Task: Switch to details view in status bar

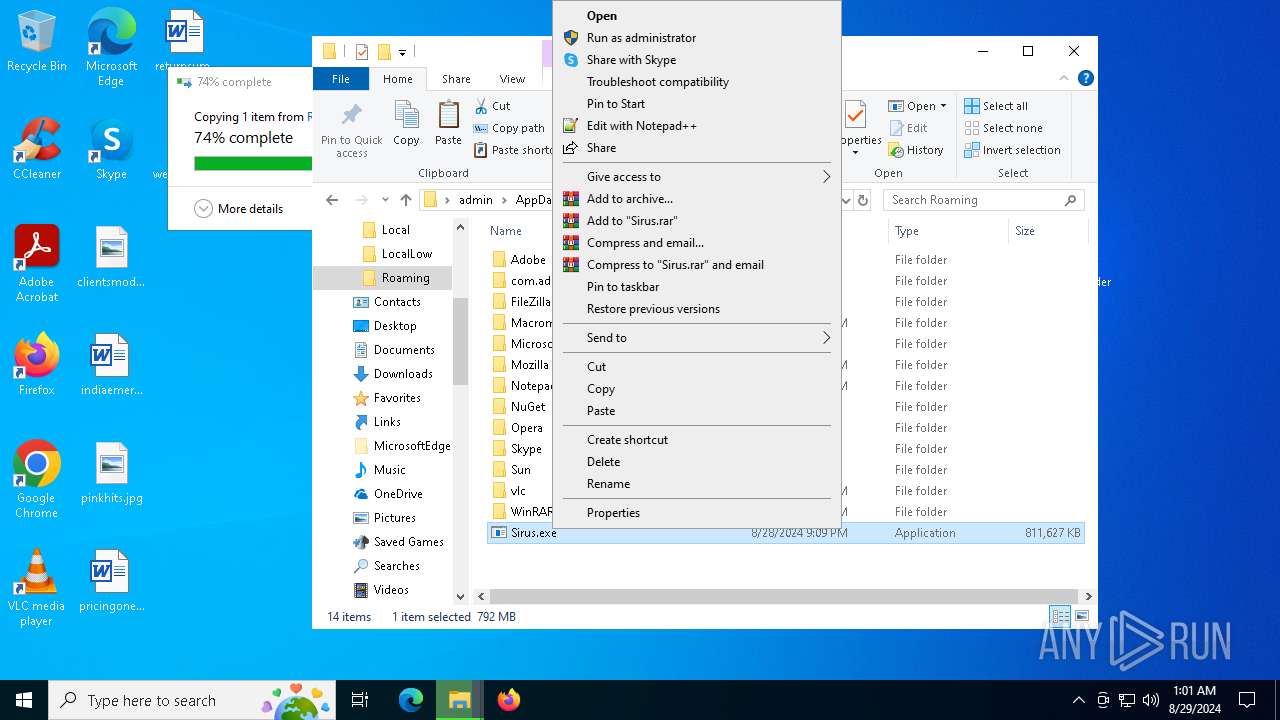Action: click(1060, 616)
